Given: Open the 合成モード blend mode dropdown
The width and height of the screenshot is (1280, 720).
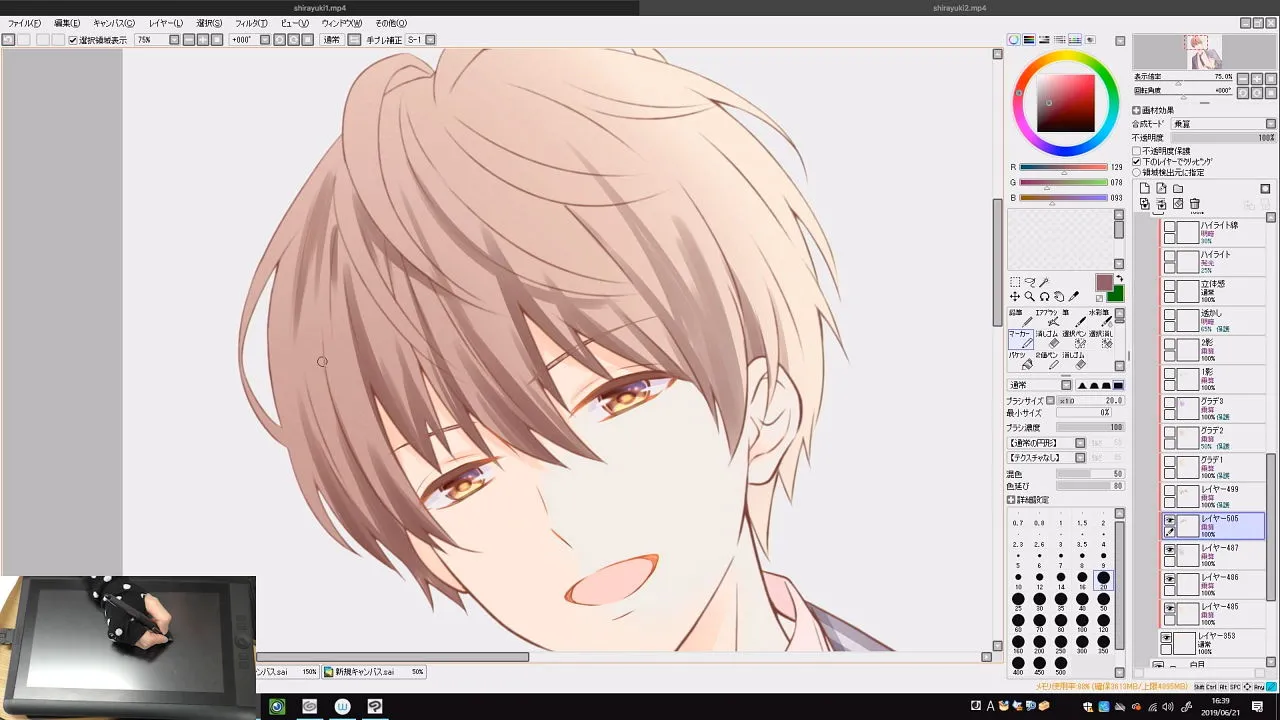Looking at the screenshot, I should (1224, 124).
